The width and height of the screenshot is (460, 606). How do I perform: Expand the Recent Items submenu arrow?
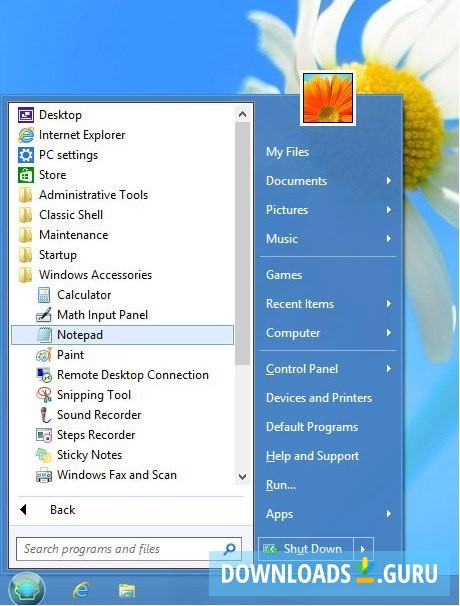[x=388, y=304]
